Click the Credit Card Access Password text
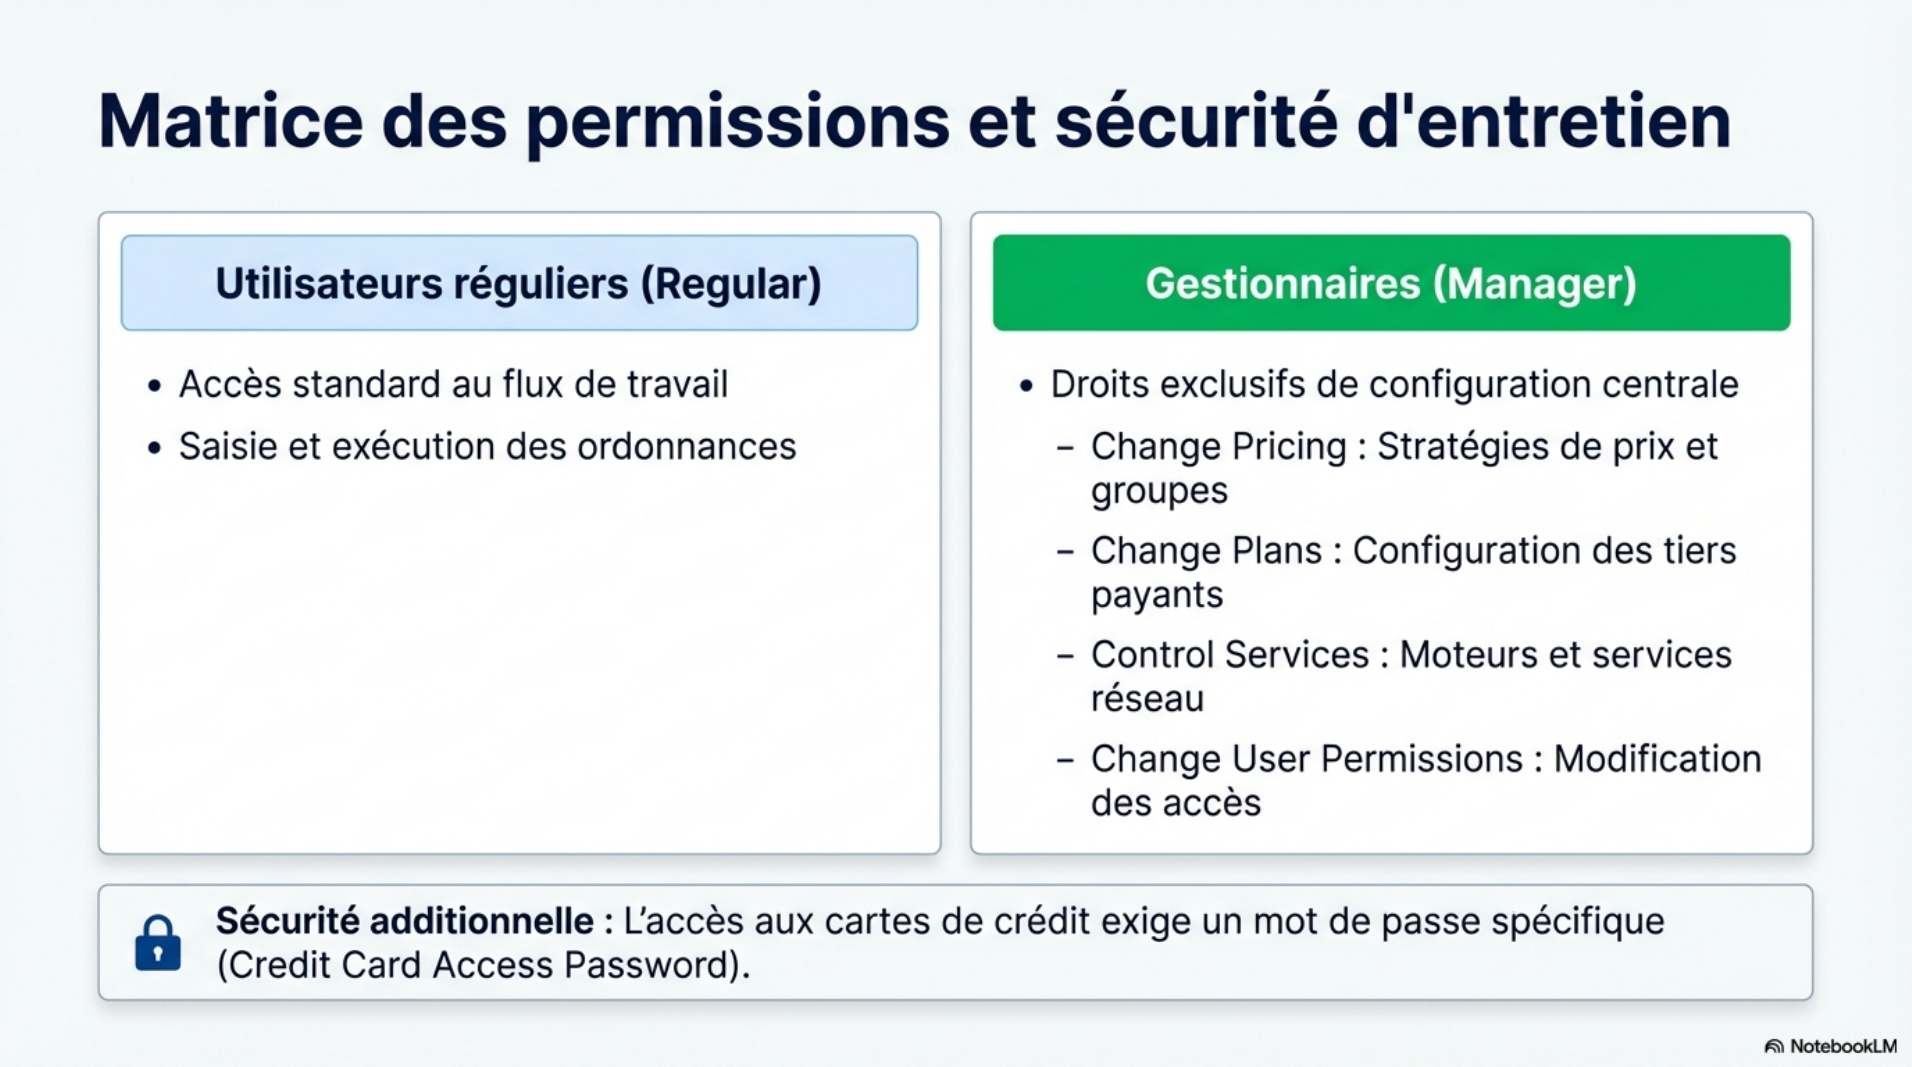 click(482, 965)
